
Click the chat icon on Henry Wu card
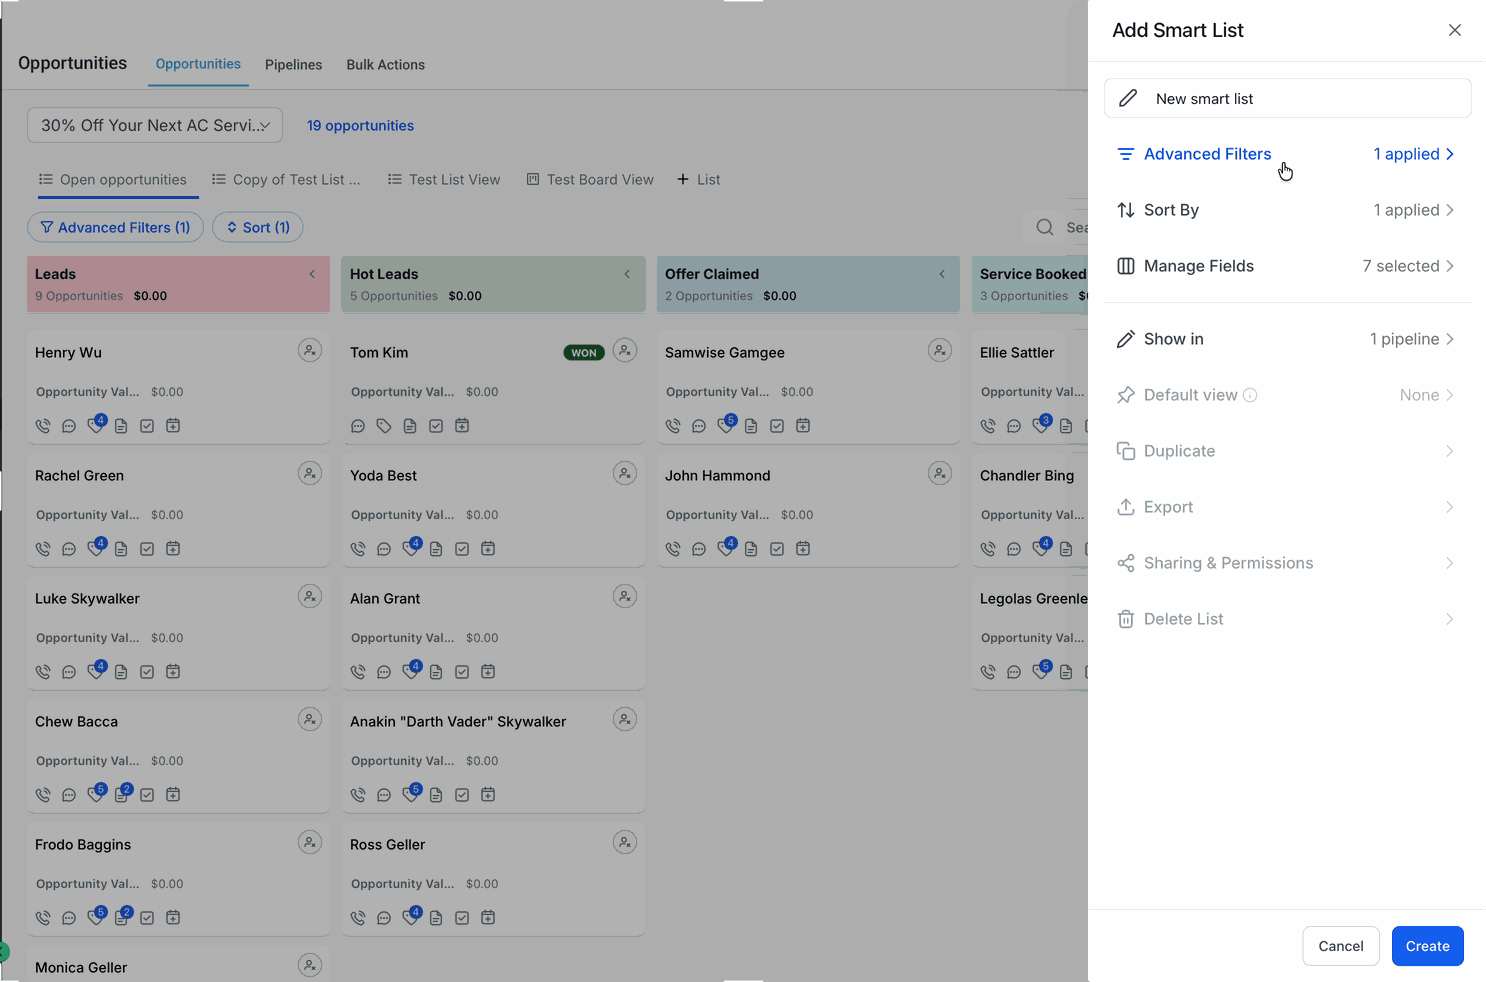tap(69, 426)
